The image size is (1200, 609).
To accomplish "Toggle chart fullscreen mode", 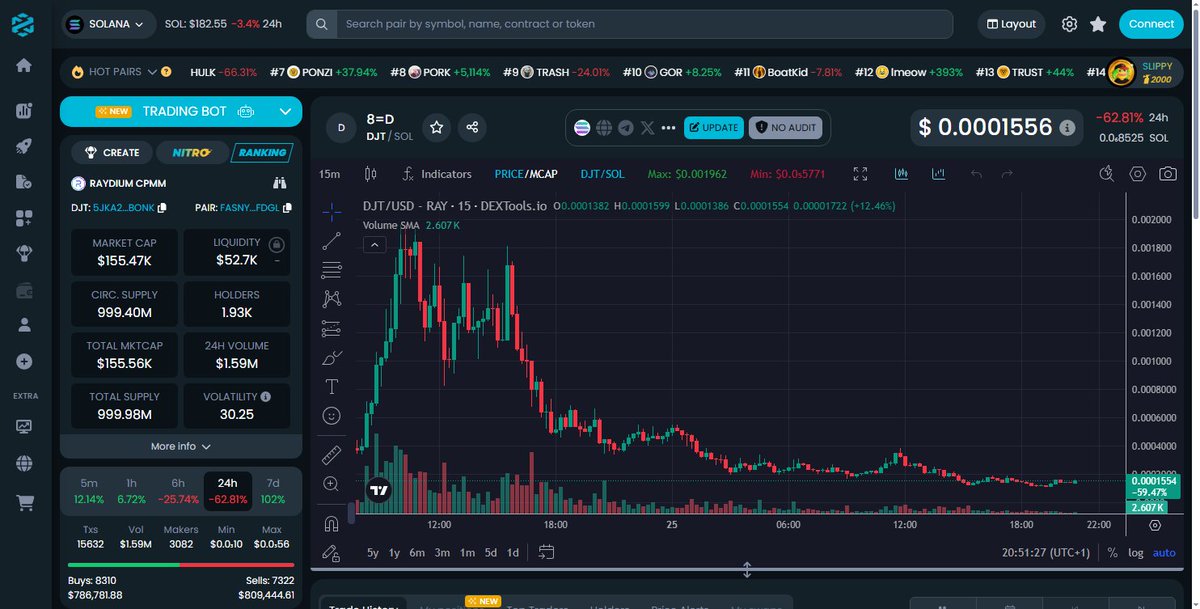I will pyautogui.click(x=860, y=174).
